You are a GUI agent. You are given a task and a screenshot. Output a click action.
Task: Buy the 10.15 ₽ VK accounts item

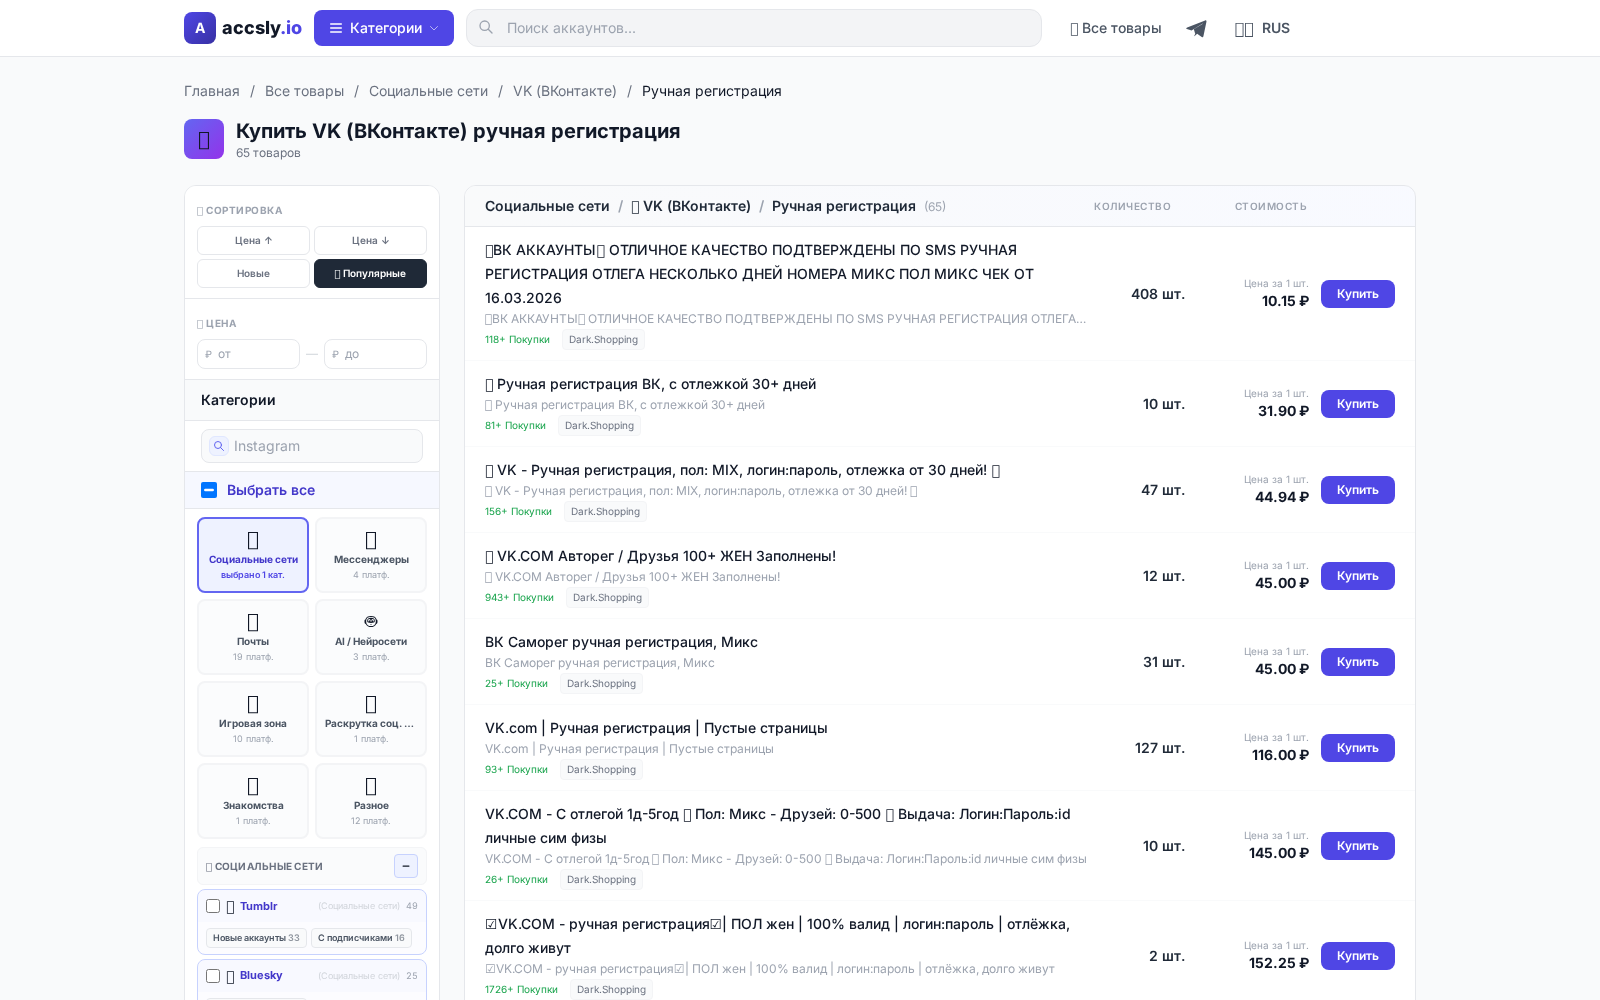click(x=1358, y=294)
